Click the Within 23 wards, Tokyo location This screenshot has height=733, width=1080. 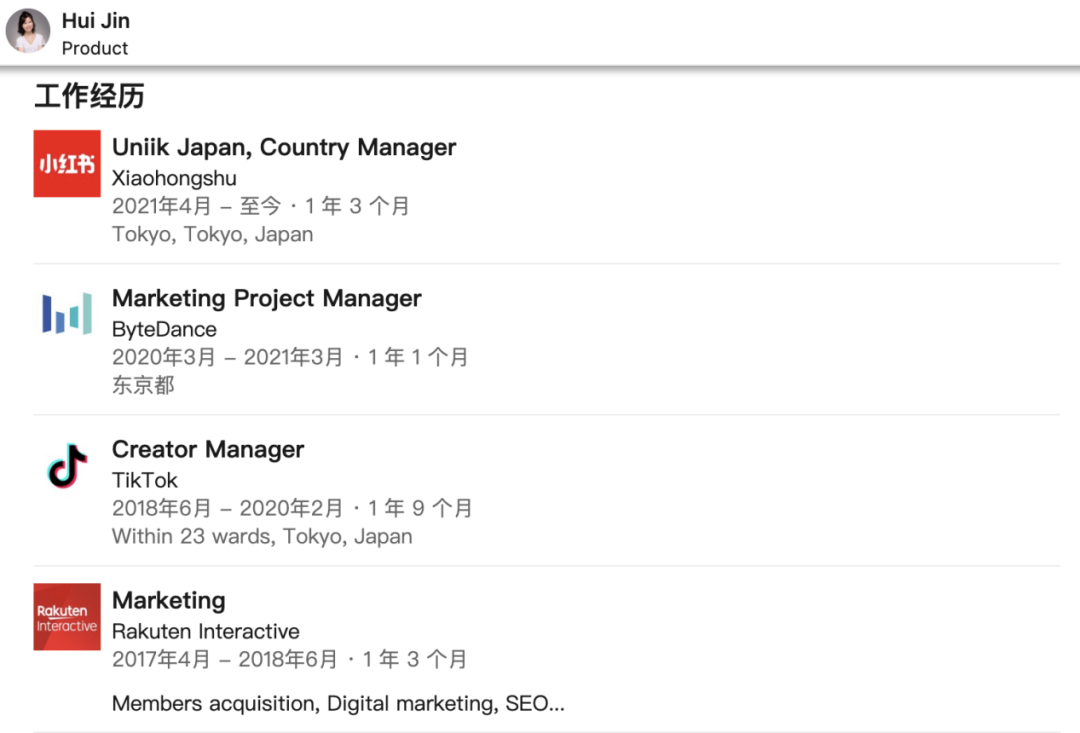click(262, 536)
